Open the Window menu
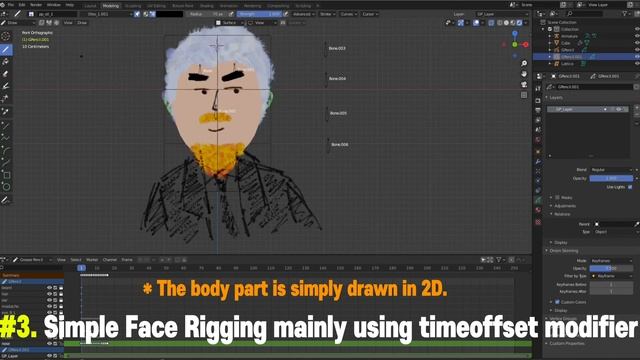 pos(53,5)
